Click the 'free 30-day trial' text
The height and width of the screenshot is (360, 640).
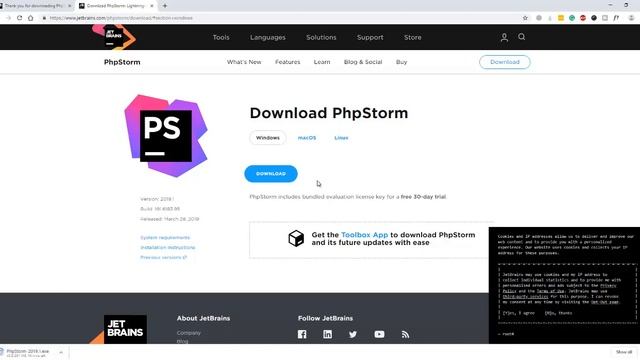423,197
